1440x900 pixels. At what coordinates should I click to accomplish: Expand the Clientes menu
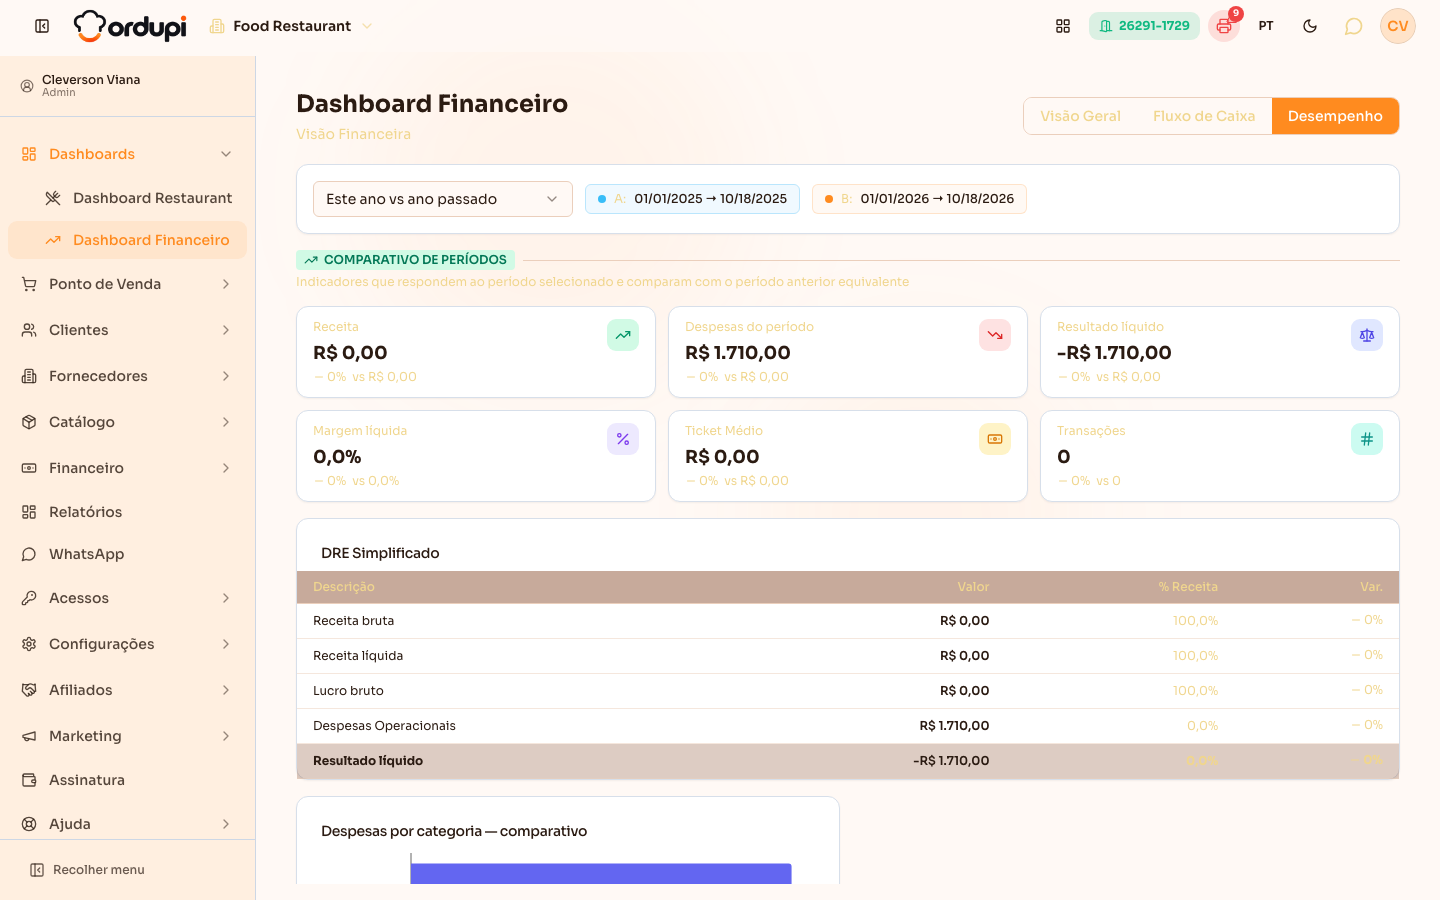point(127,330)
